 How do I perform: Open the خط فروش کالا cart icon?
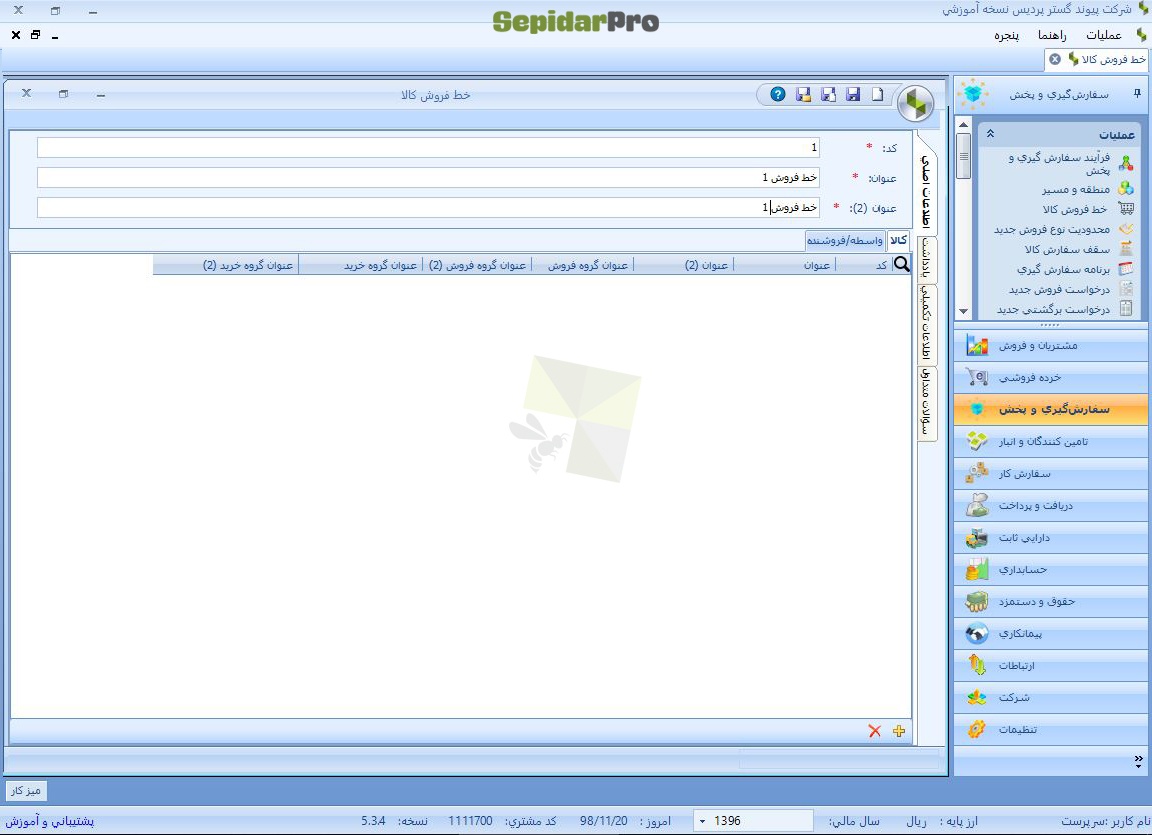click(1126, 209)
